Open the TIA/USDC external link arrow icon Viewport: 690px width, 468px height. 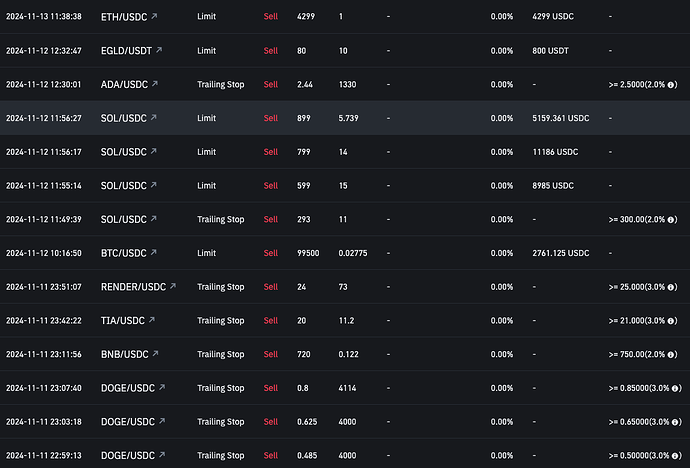(x=151, y=320)
